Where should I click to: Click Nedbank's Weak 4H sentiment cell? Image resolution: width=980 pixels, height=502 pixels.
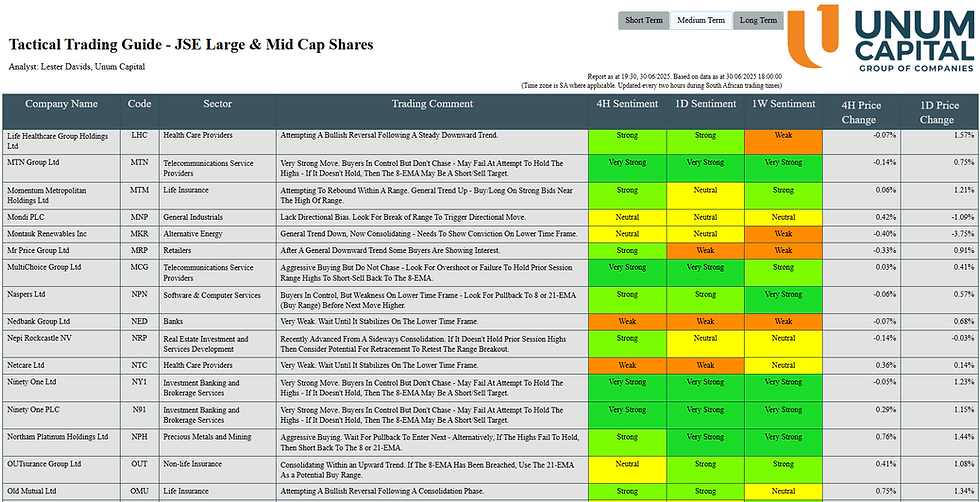click(627, 321)
